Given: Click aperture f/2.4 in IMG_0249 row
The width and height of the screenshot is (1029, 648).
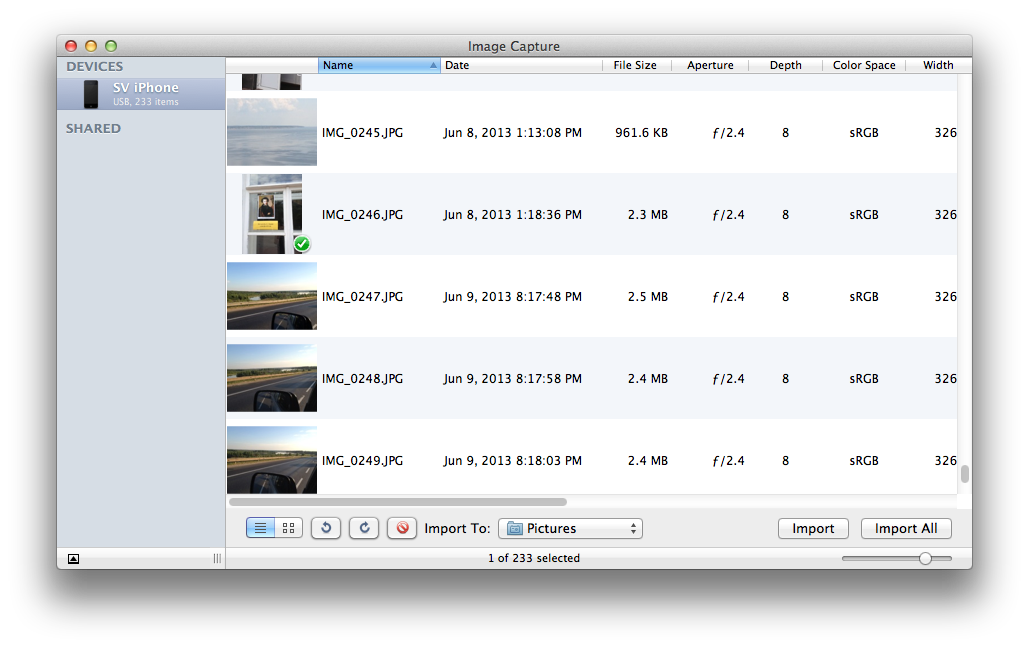Looking at the screenshot, I should 728,461.
